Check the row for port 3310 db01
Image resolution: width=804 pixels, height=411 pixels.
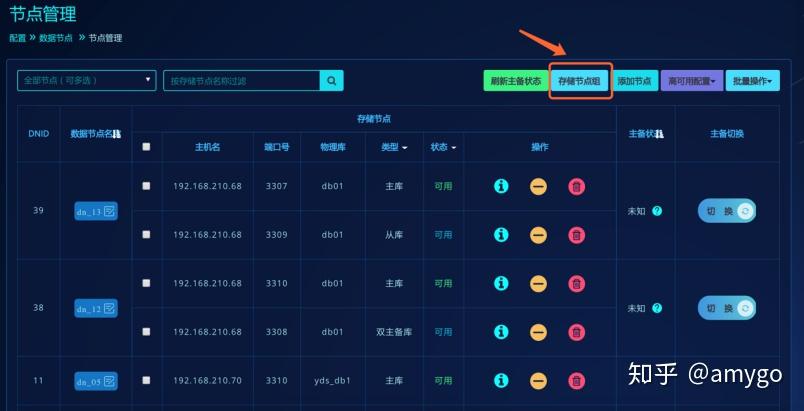147,283
